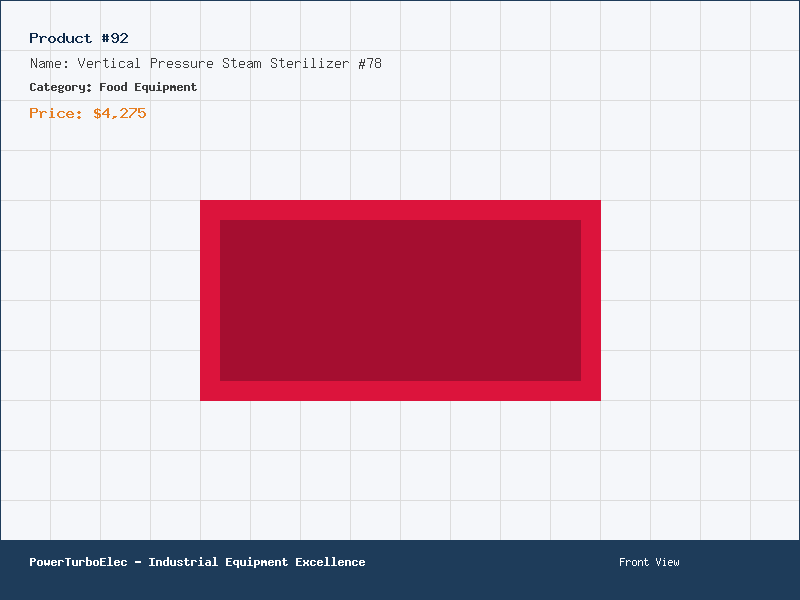Select the $4,275 price amount
The image size is (800, 600).
(120, 113)
